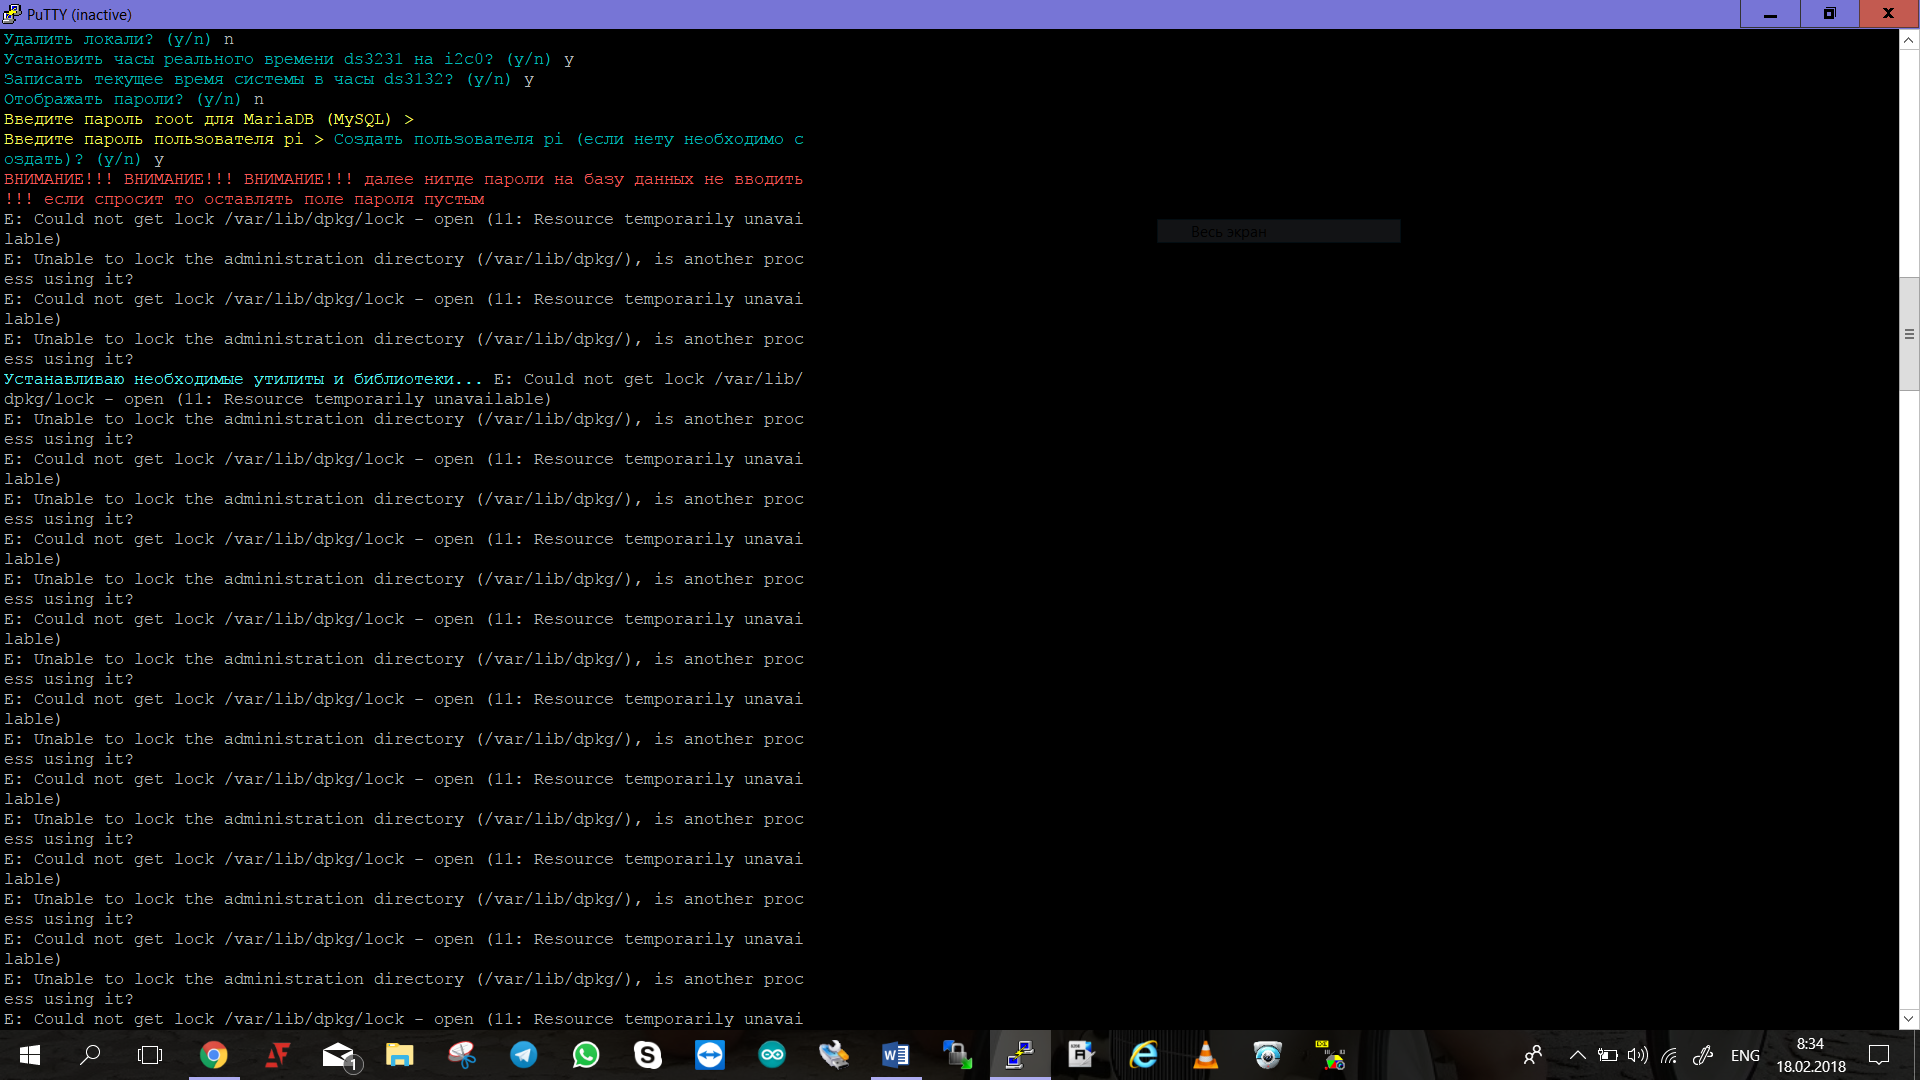Image resolution: width=1920 pixels, height=1080 pixels.
Task: Click the PuTTY title bar icon menu
Action: [12, 14]
